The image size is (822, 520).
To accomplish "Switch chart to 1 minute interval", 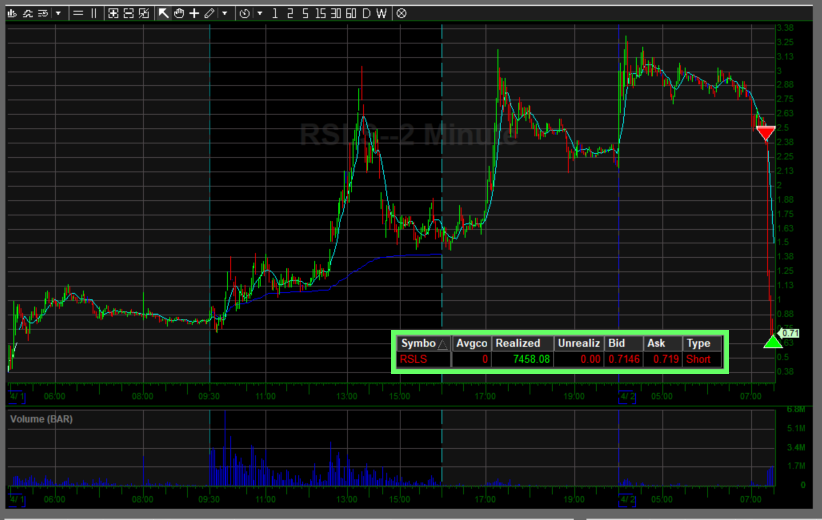I will [x=275, y=13].
